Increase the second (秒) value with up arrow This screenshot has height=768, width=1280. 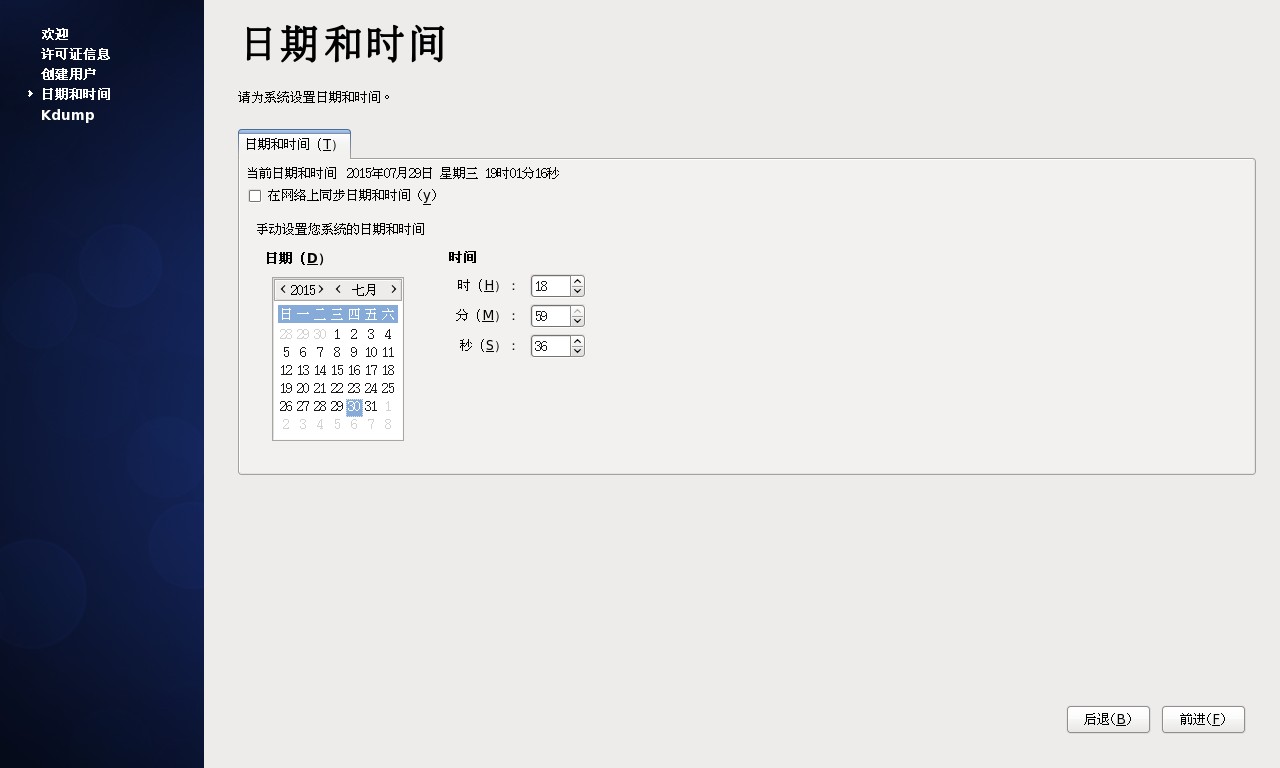(x=577, y=340)
